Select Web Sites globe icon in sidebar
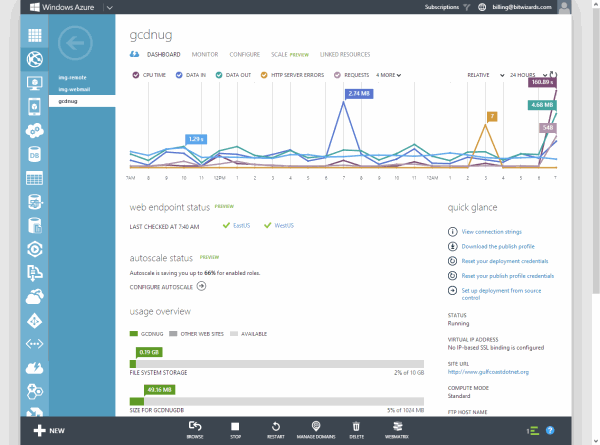600x445 pixels. tap(34, 59)
